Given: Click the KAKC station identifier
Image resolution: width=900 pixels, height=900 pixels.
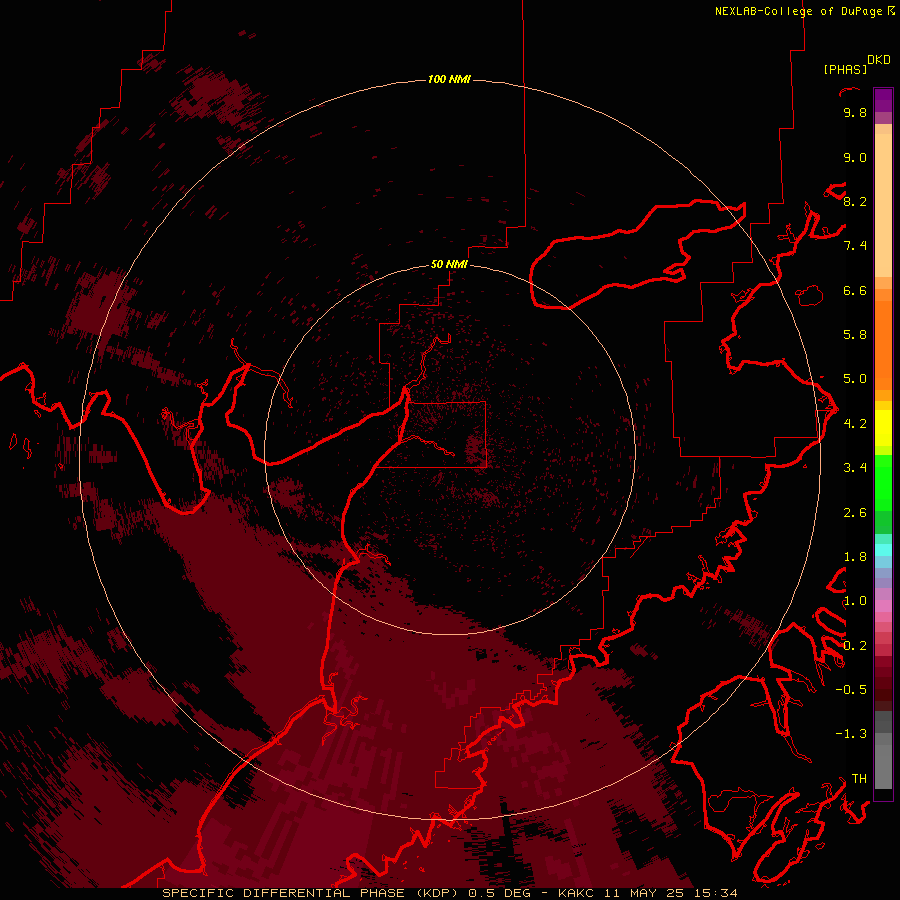Looking at the screenshot, I should [577, 893].
